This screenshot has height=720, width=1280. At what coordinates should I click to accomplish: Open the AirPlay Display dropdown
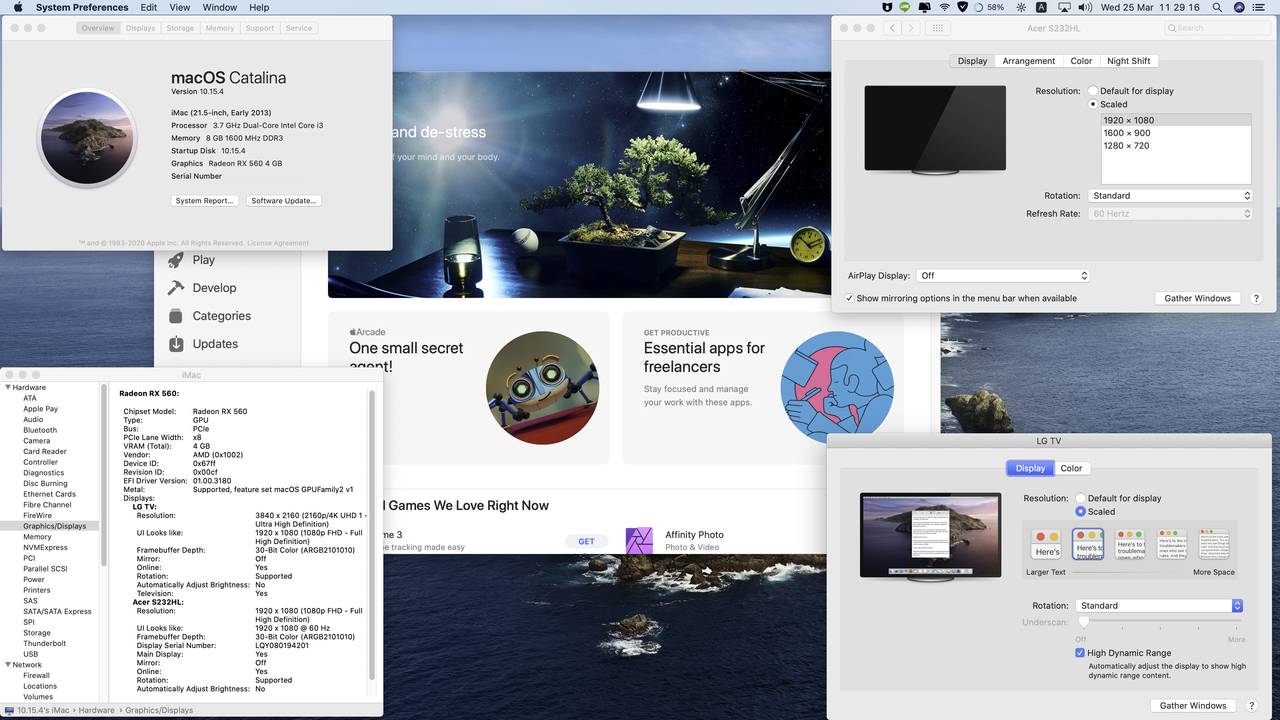tap(1003, 276)
